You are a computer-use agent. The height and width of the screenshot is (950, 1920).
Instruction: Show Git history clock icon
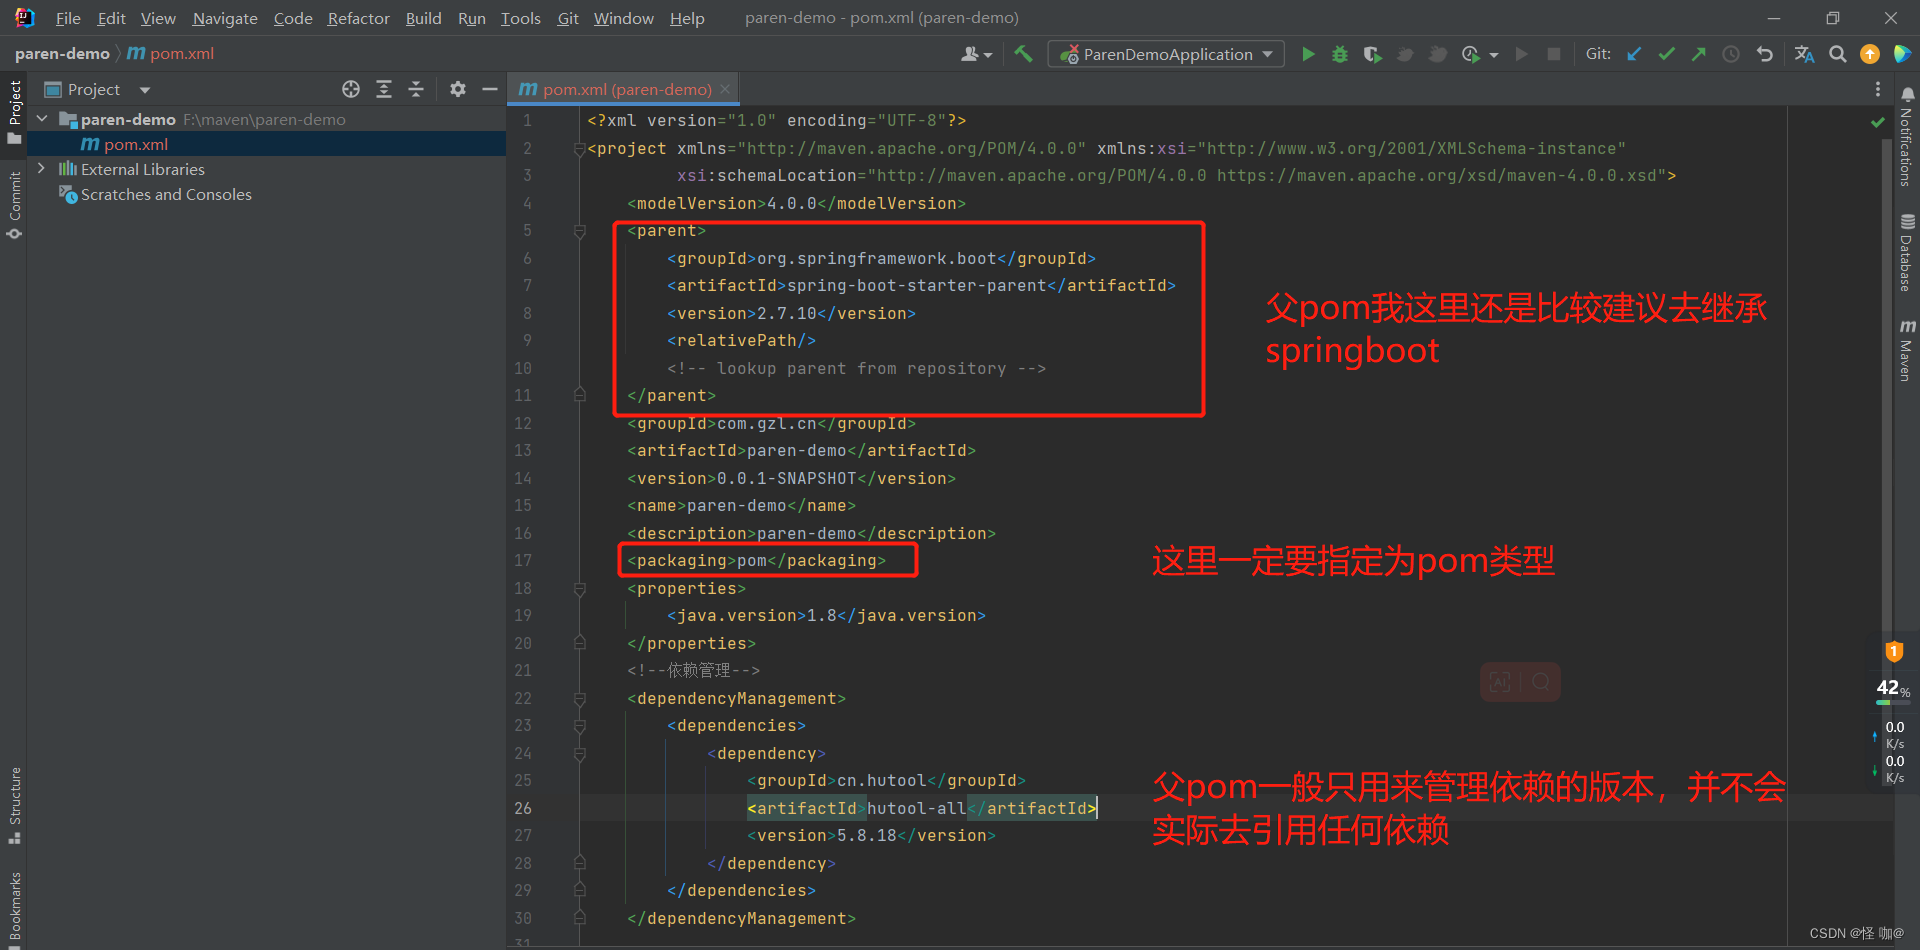(x=1731, y=54)
